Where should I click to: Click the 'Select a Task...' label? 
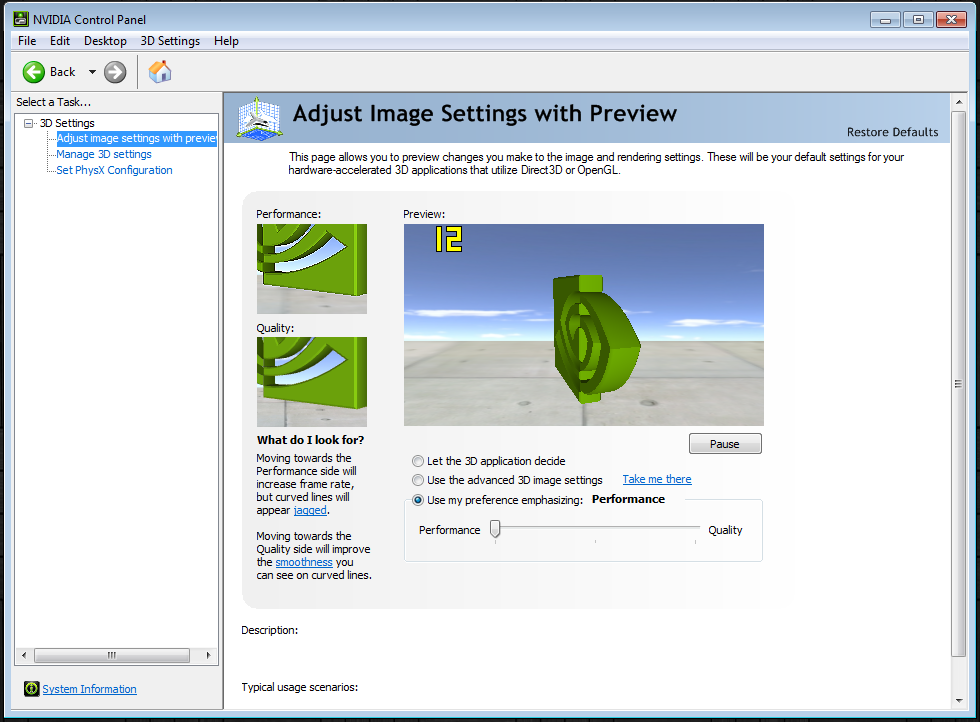54,102
